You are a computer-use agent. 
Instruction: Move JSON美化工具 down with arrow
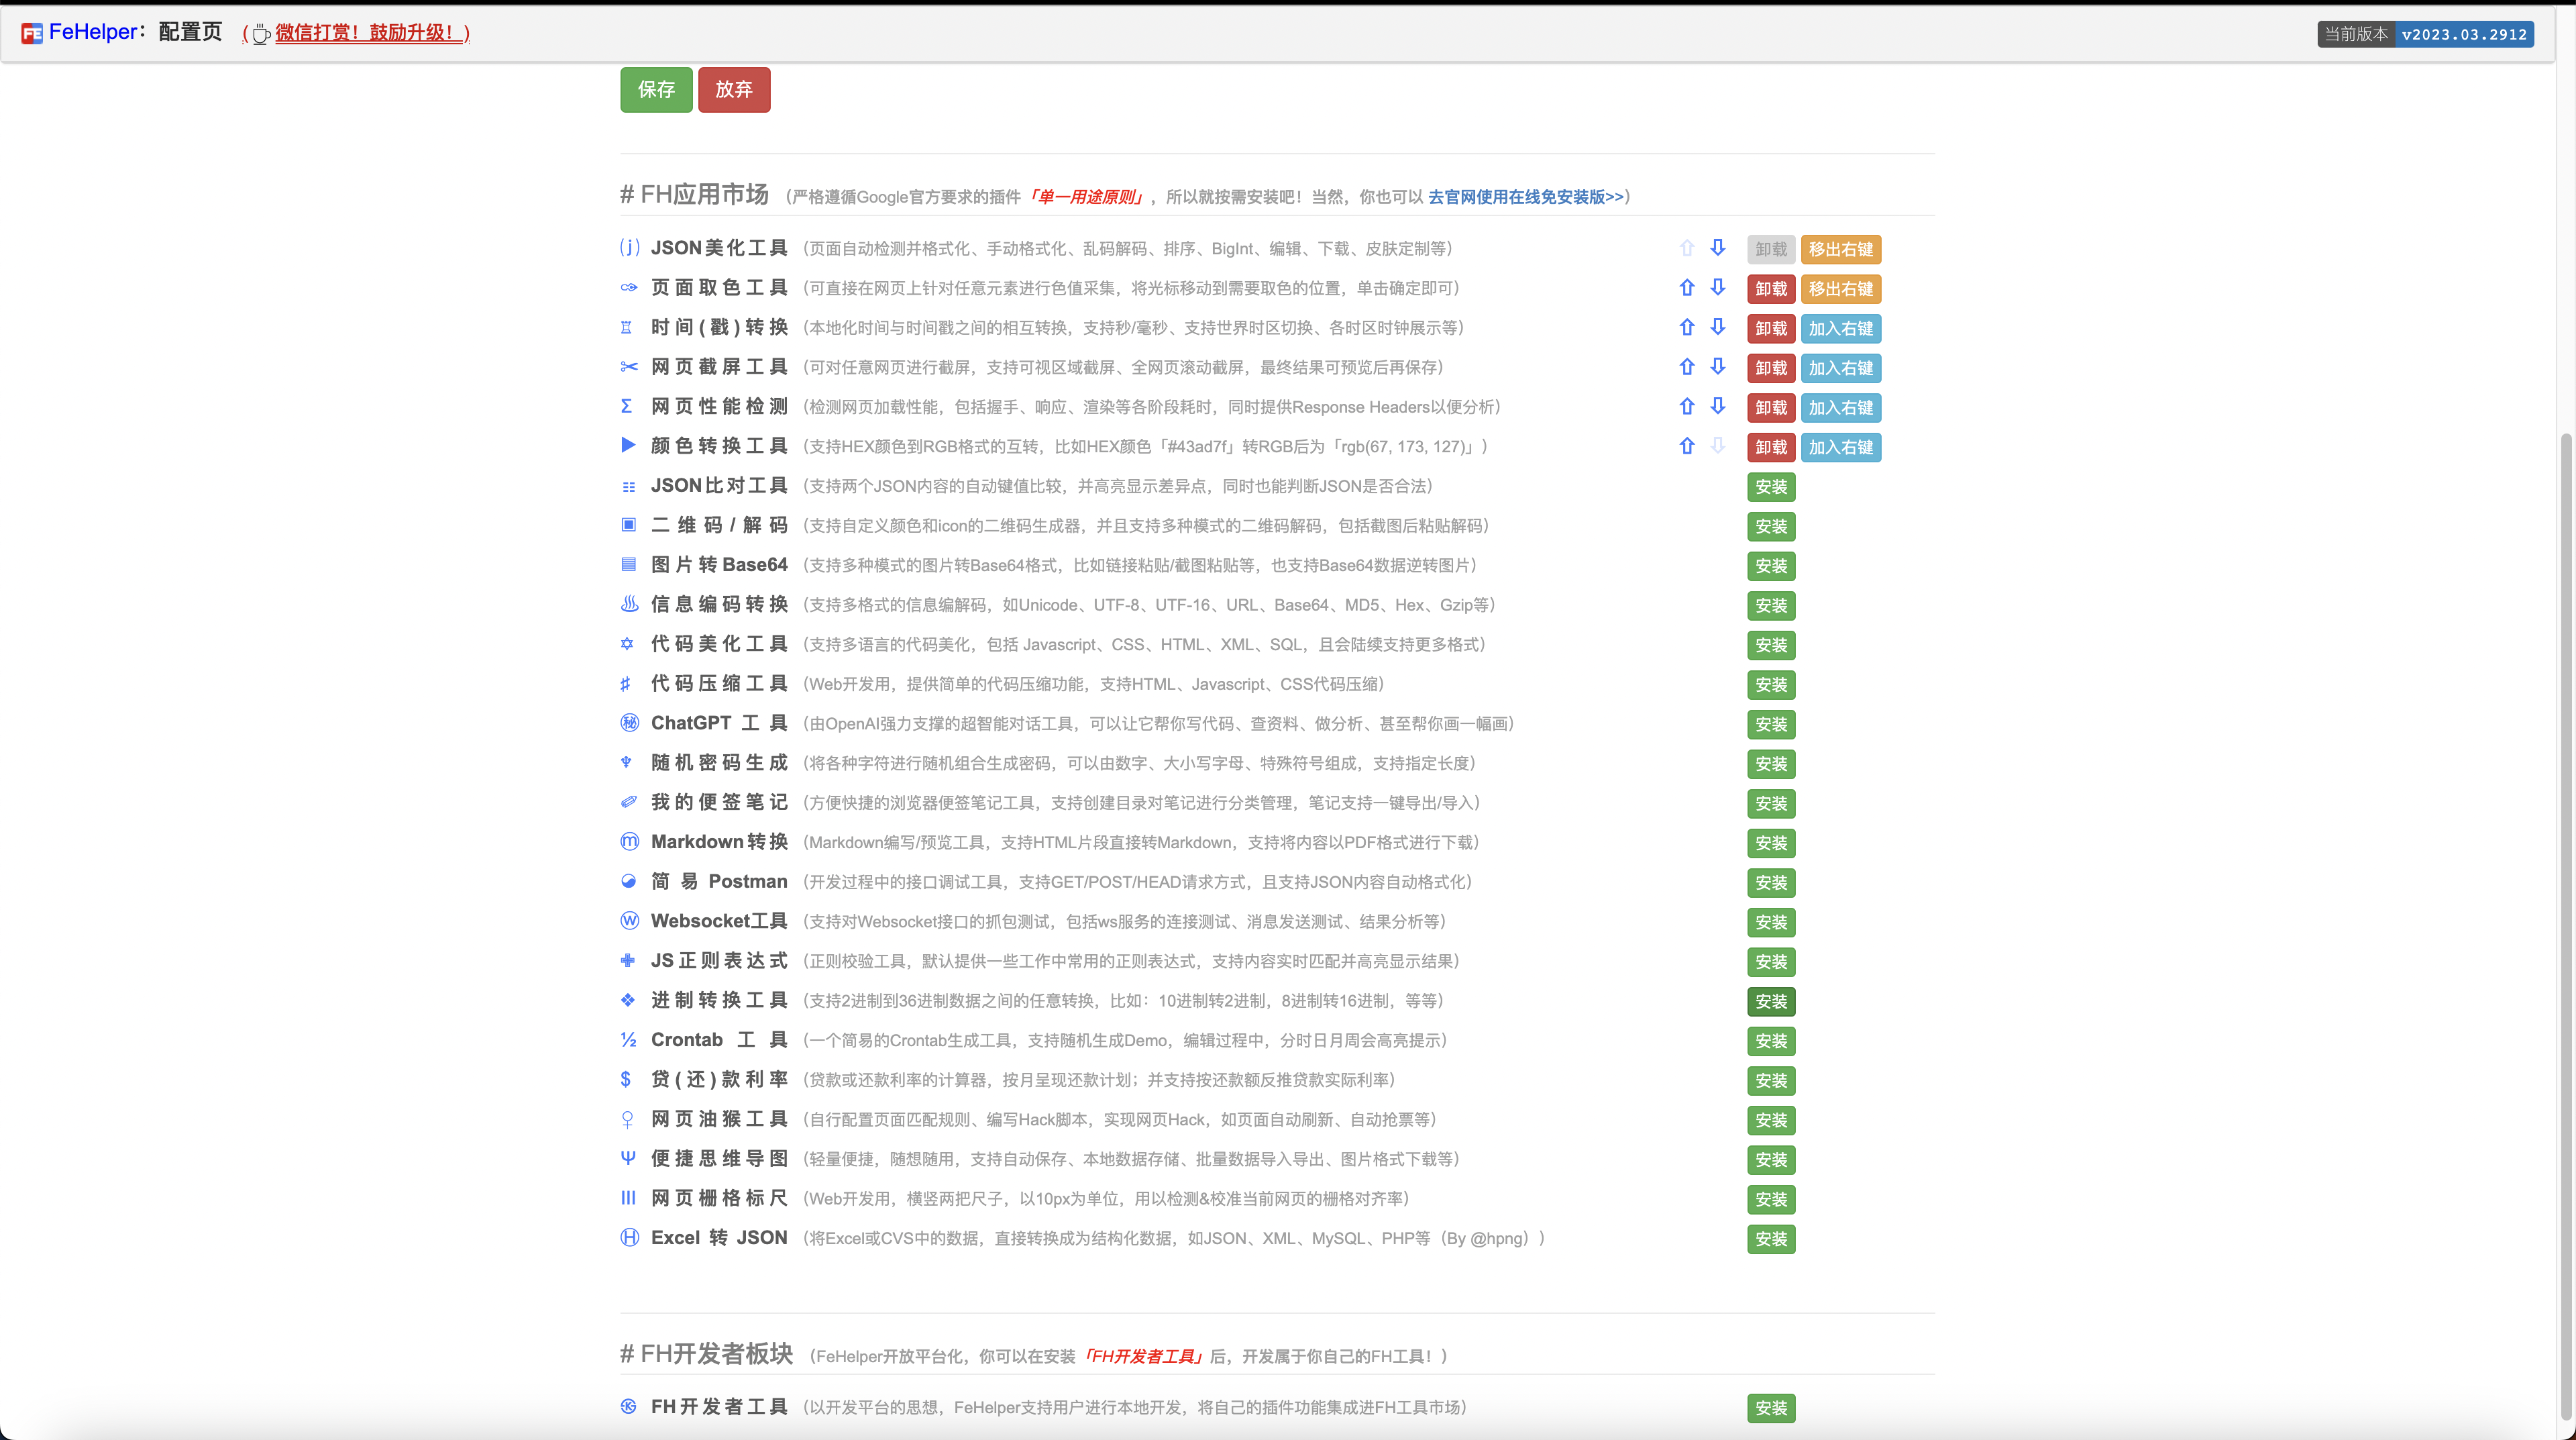[1718, 248]
